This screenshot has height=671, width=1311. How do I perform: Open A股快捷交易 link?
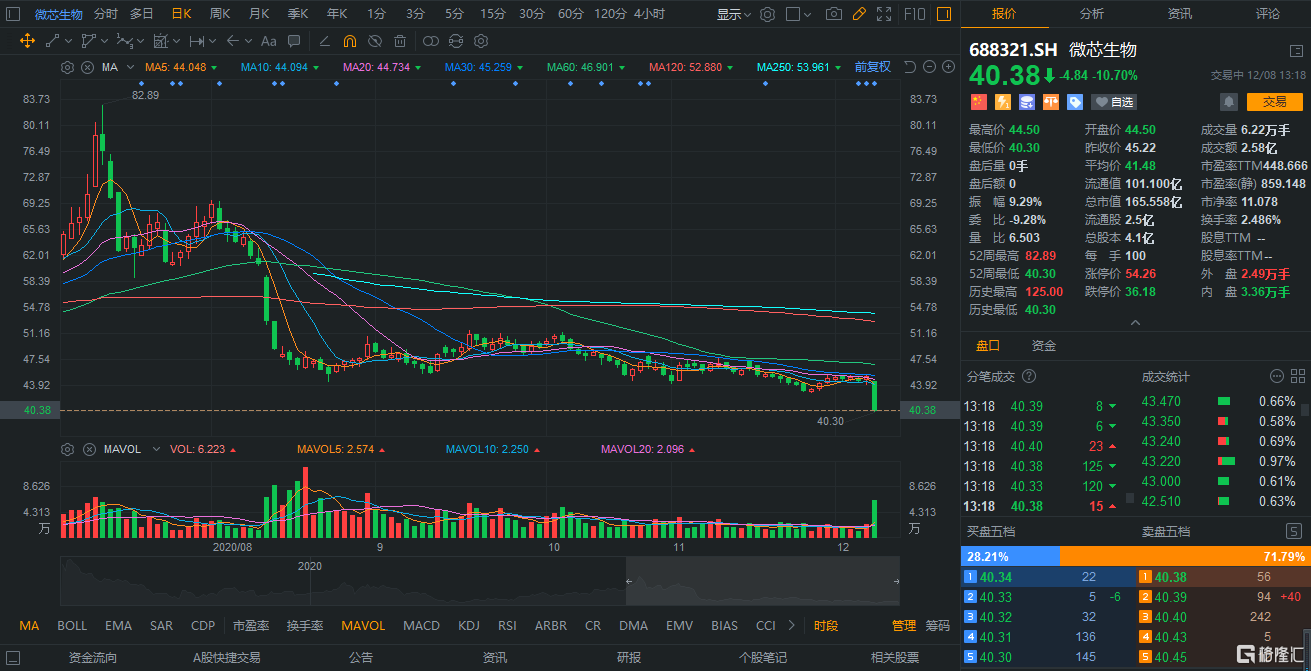(227, 657)
